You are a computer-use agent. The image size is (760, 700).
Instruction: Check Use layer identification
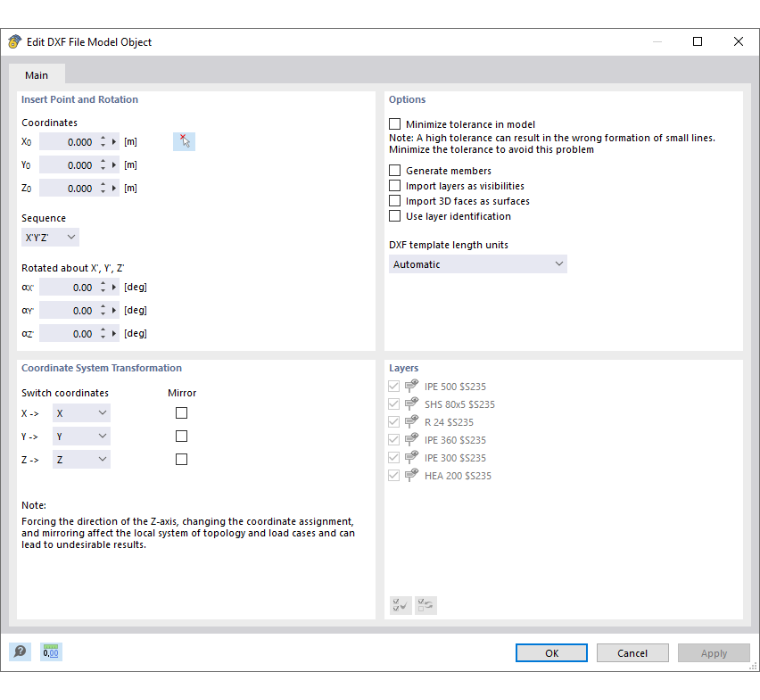pos(395,216)
